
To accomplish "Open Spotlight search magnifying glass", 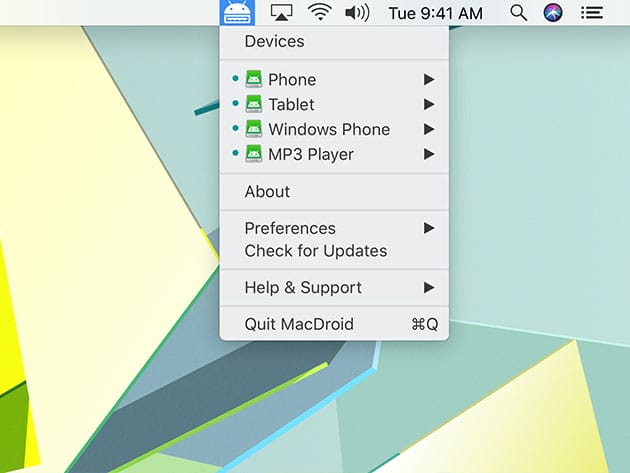I will coord(518,13).
